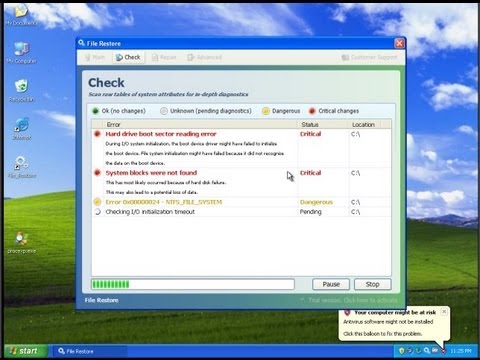This screenshot has height=360, width=480.
Task: Click 'Click this balloon to fix' text
Action: pyautogui.click(x=383, y=334)
